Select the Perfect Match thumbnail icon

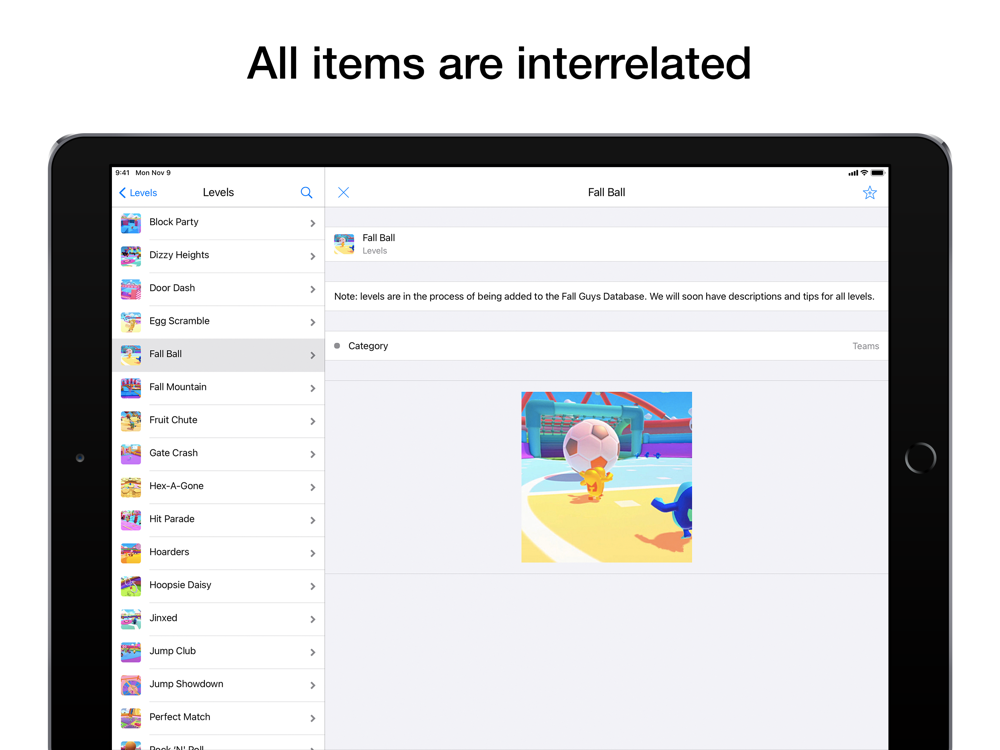click(131, 718)
